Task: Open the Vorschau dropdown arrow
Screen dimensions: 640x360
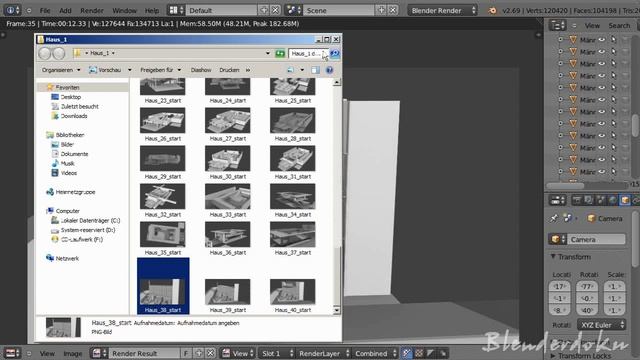Action: (x=130, y=70)
